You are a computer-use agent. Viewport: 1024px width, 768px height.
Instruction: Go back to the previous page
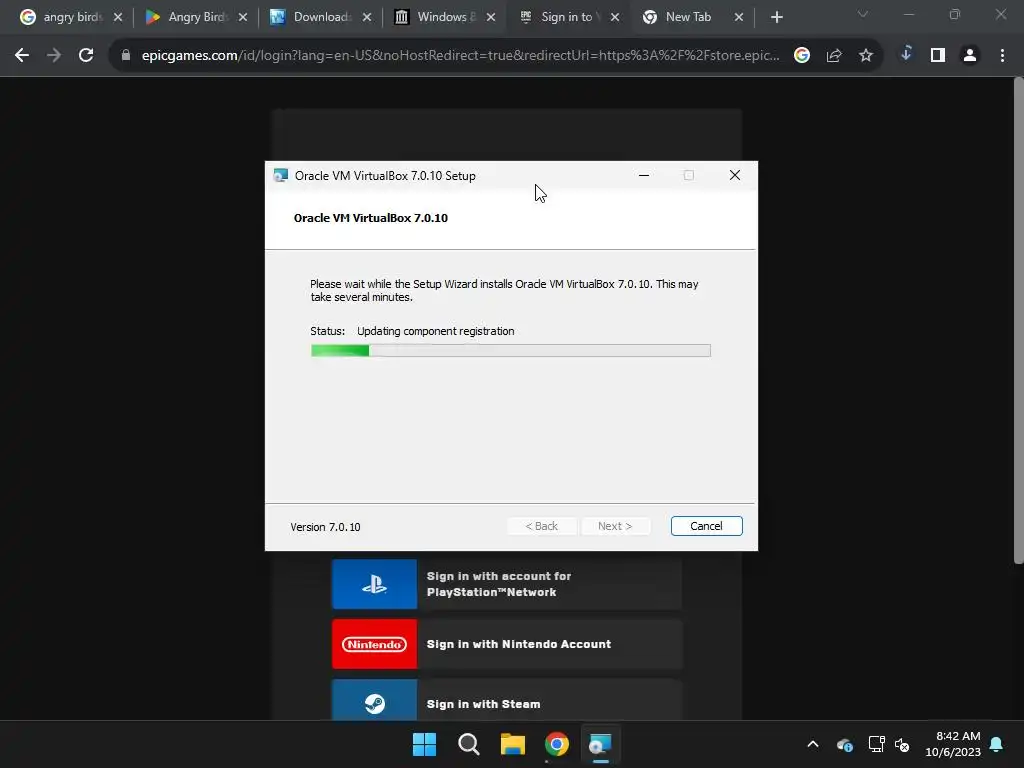point(22,56)
